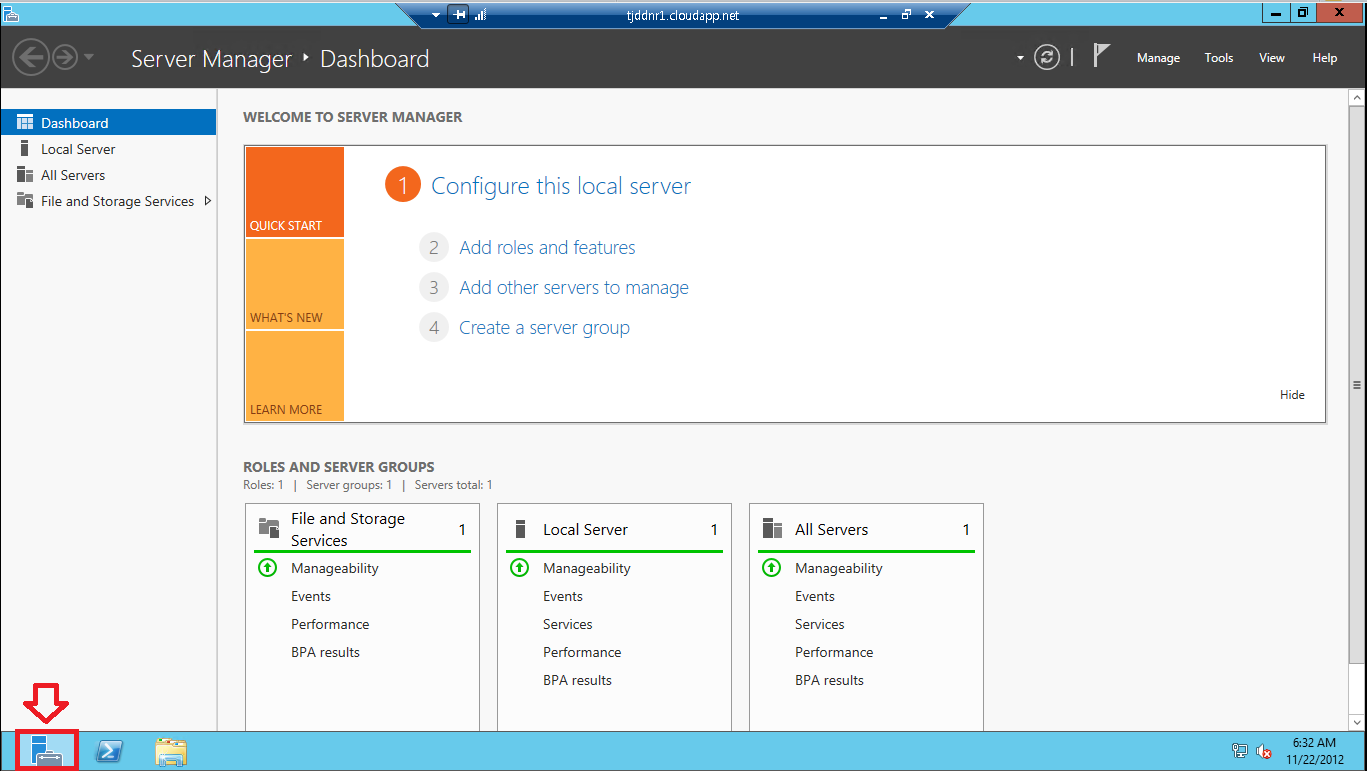Image resolution: width=1367 pixels, height=771 pixels.
Task: Click the Back navigation arrow
Action: (31, 57)
